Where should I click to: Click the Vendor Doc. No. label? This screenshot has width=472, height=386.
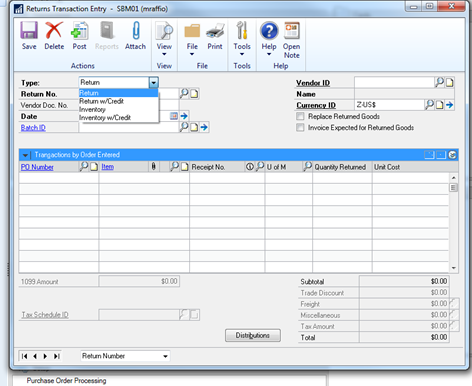[44, 105]
